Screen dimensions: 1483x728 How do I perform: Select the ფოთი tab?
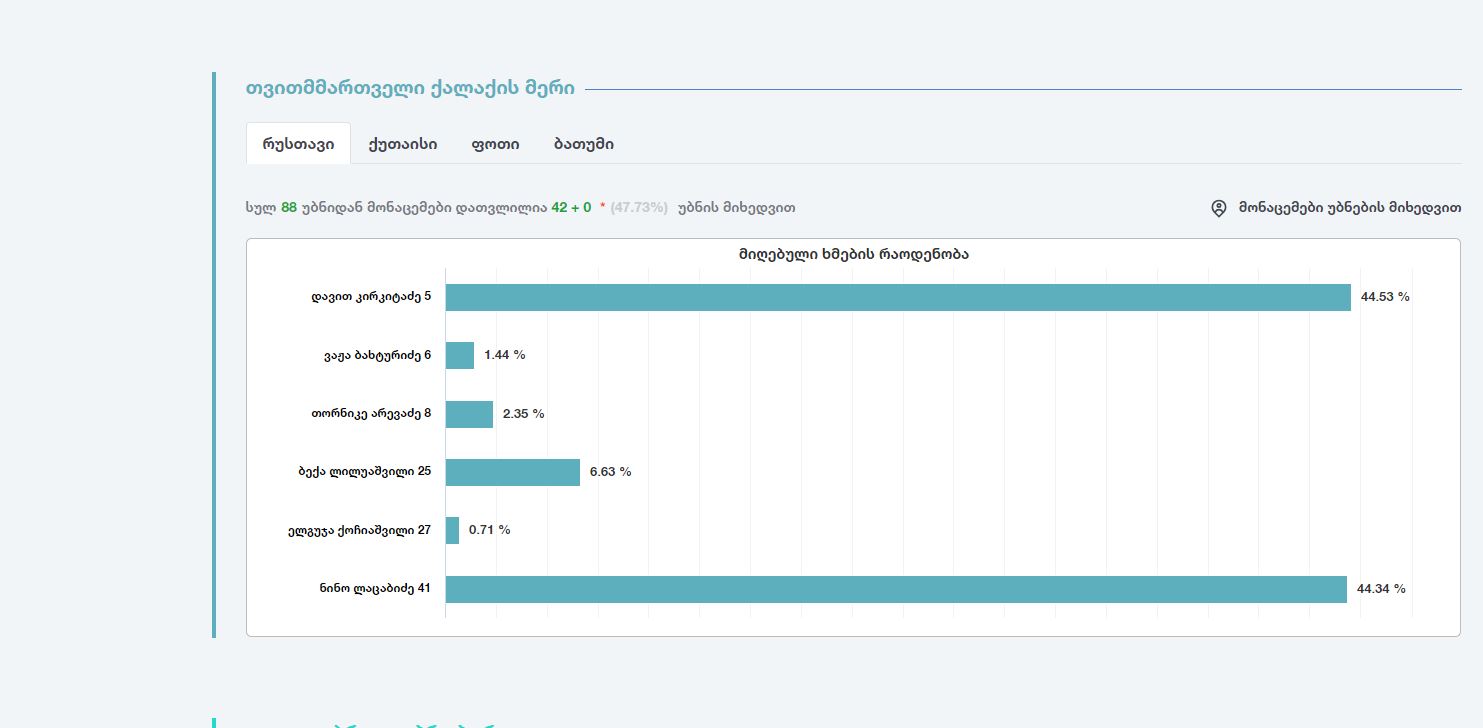[495, 143]
